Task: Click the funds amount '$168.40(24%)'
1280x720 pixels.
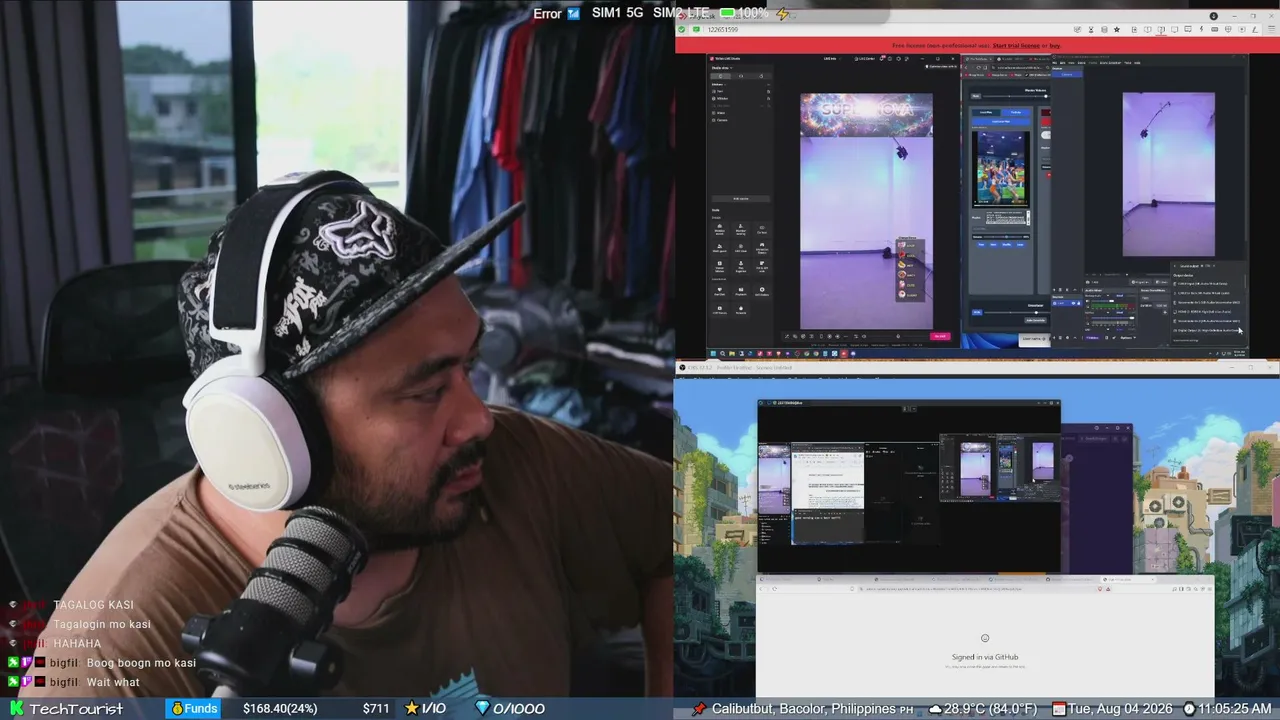Action: pyautogui.click(x=280, y=708)
